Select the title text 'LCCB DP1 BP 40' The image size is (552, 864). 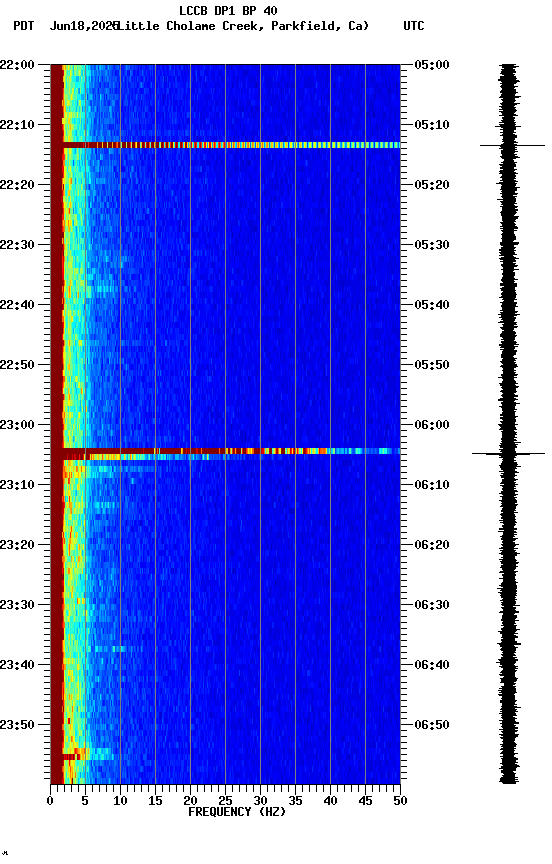(228, 11)
